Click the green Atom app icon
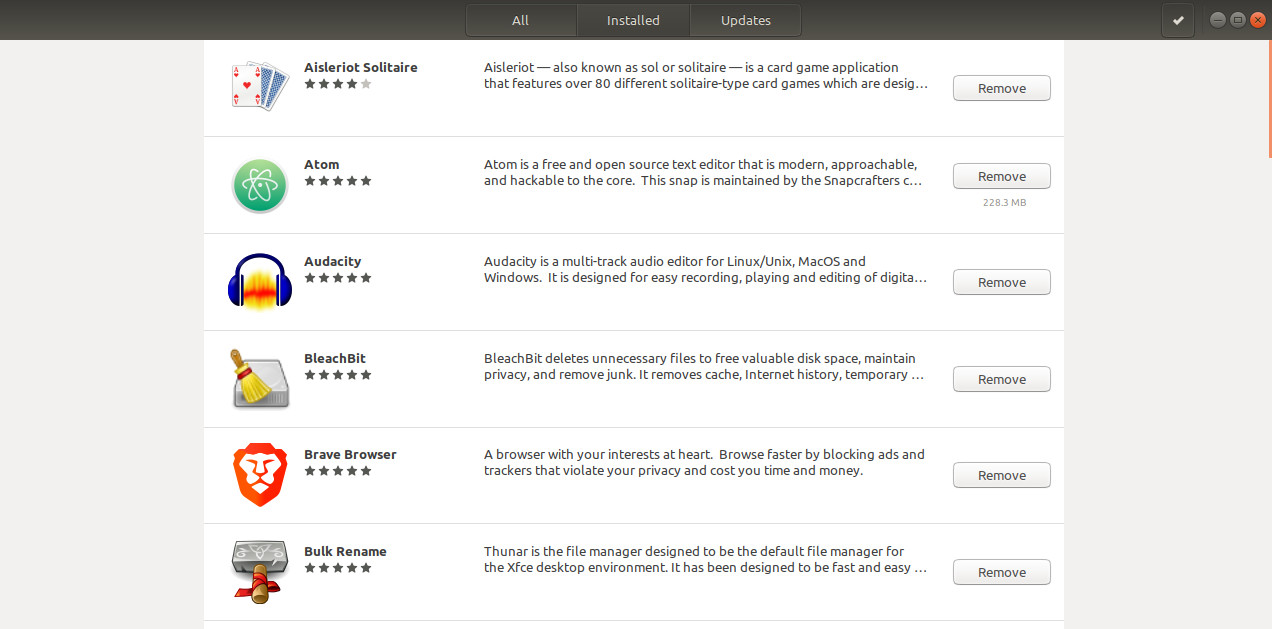1272x629 pixels. [x=260, y=185]
